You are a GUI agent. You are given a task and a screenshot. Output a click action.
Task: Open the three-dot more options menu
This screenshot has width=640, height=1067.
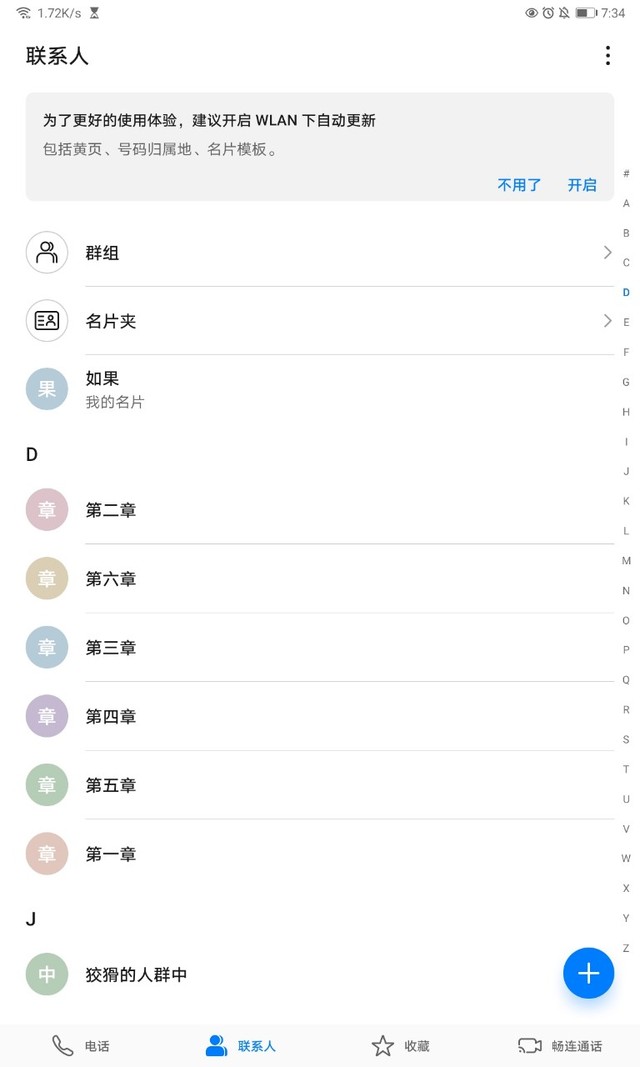tap(607, 56)
